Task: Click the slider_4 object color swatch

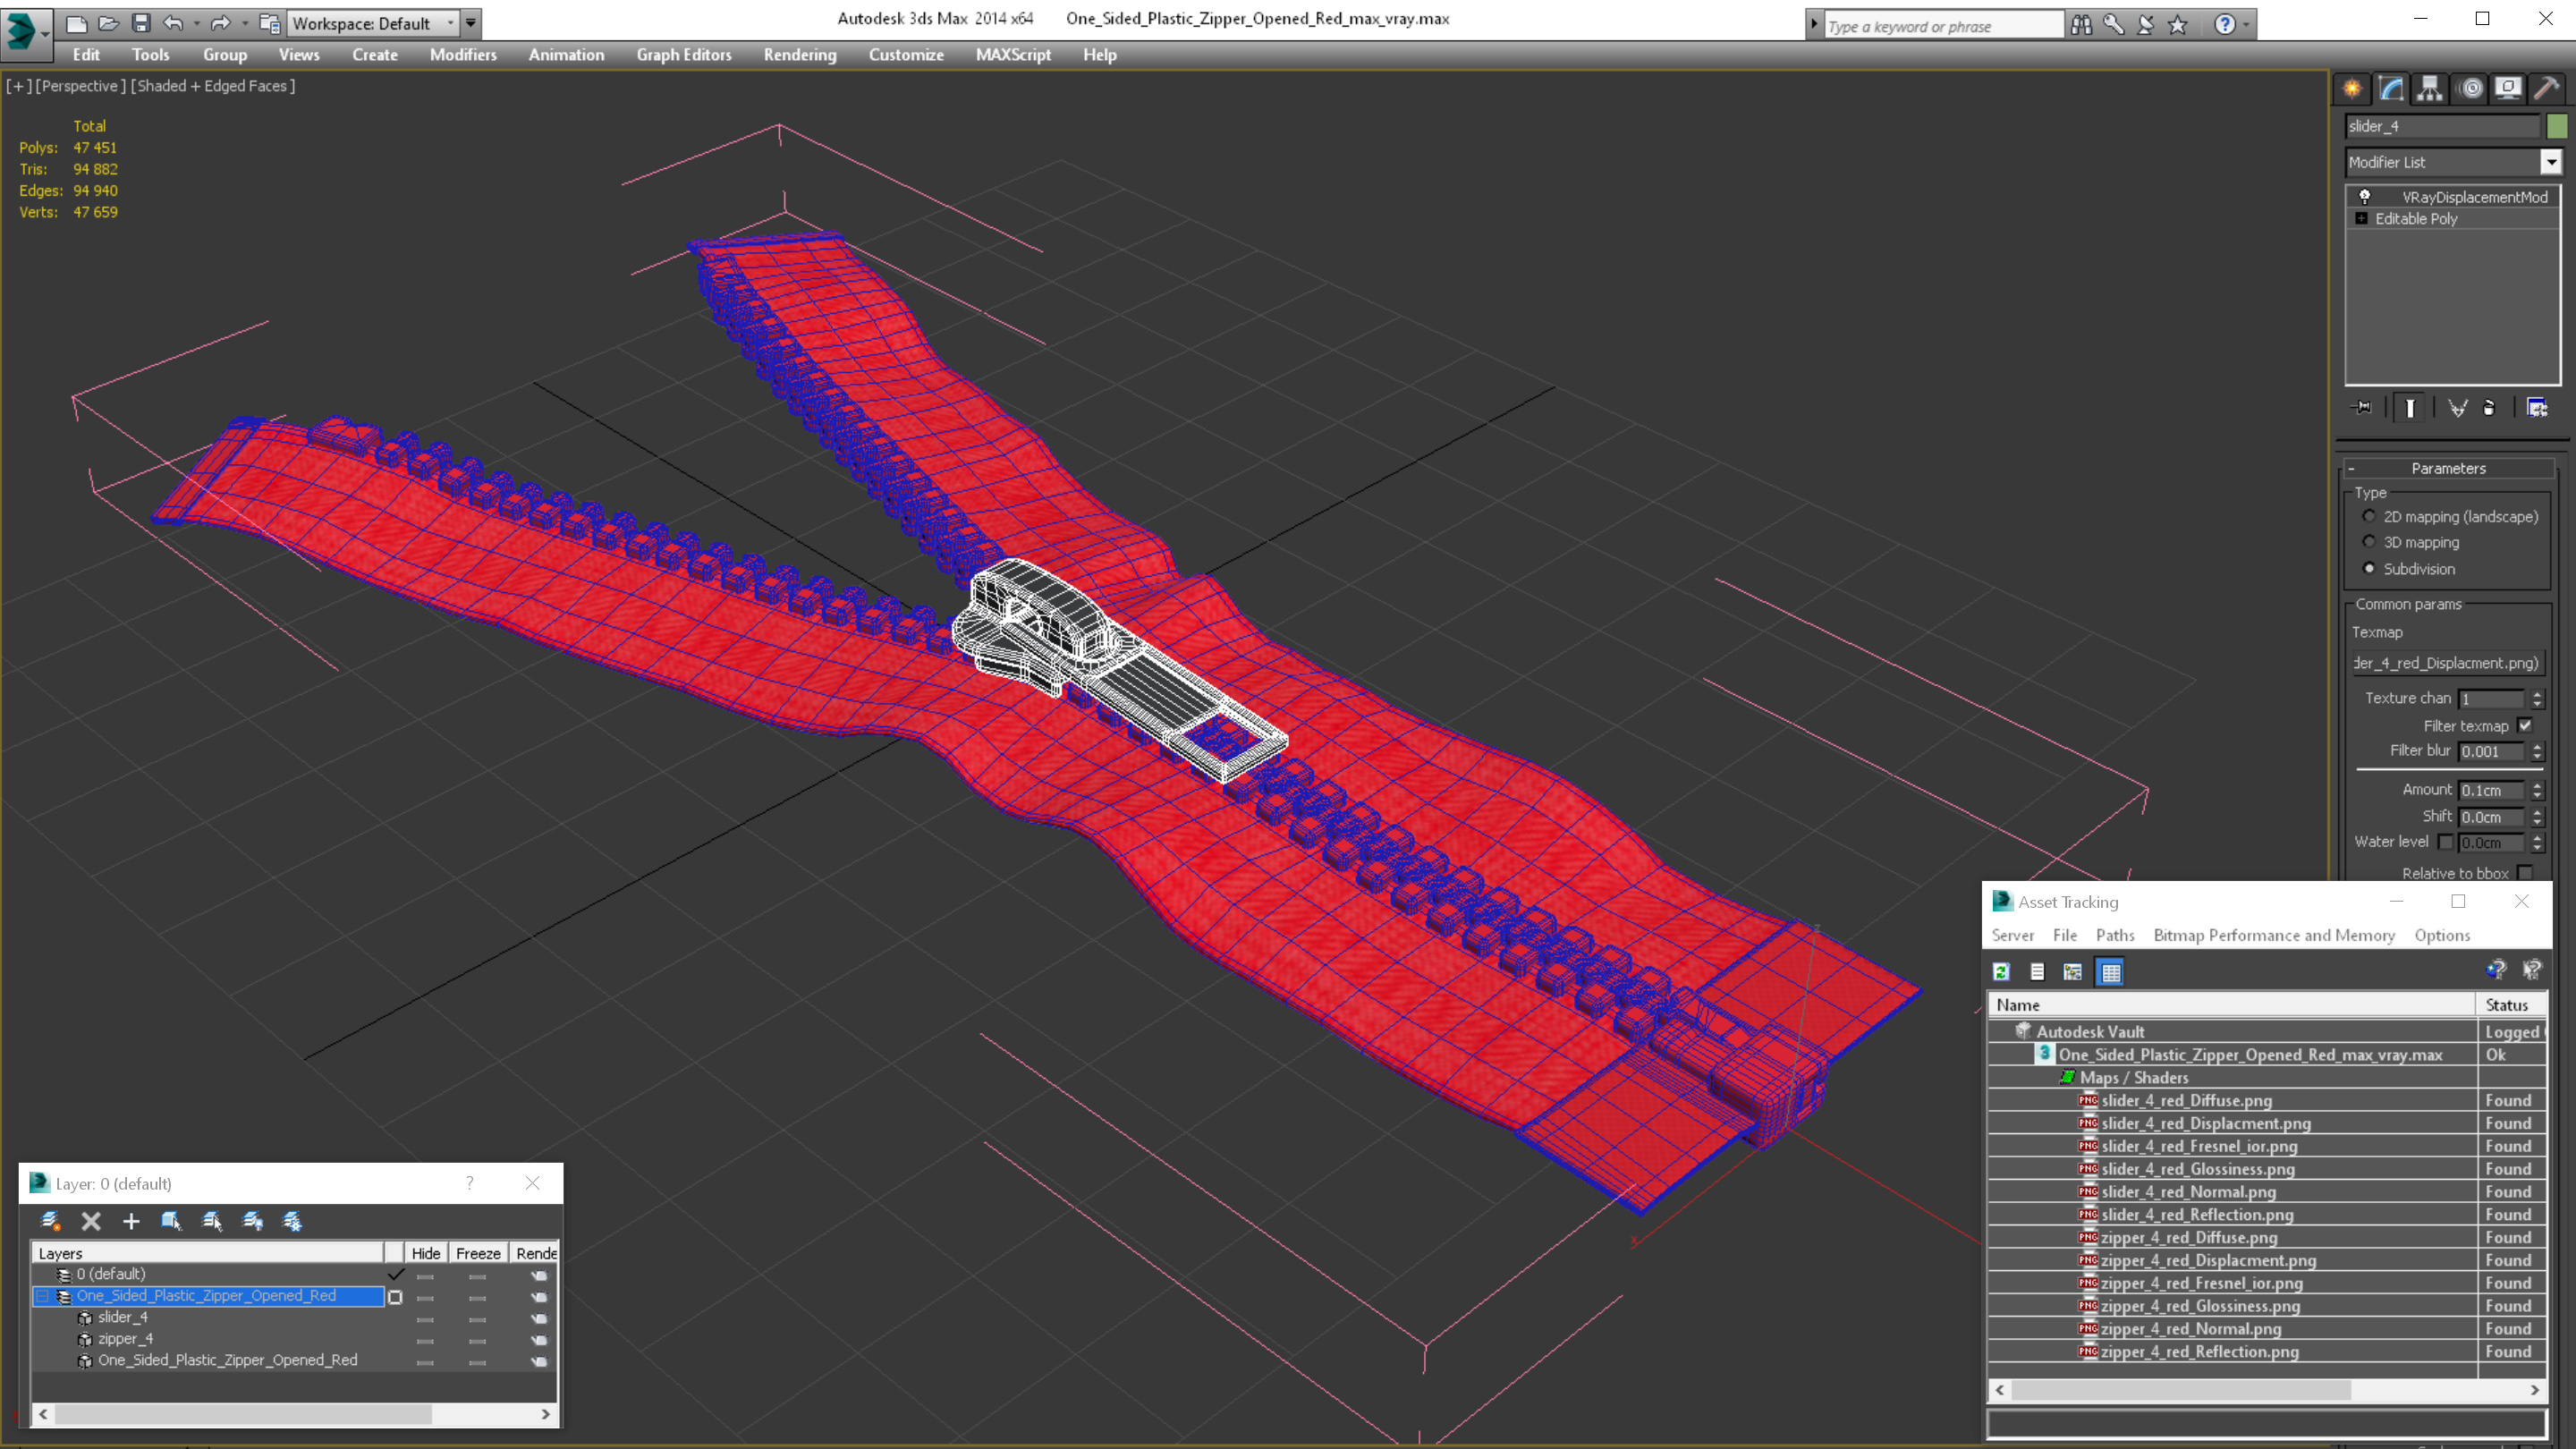Action: click(x=2557, y=126)
